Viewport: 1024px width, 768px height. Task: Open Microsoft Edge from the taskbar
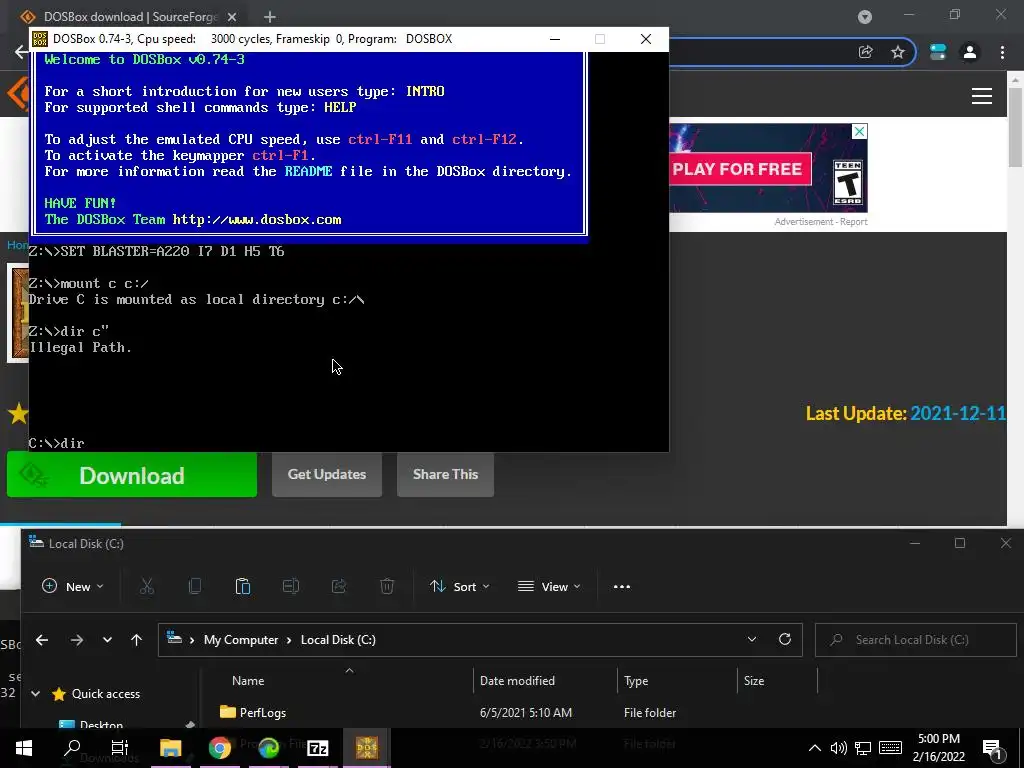point(268,748)
